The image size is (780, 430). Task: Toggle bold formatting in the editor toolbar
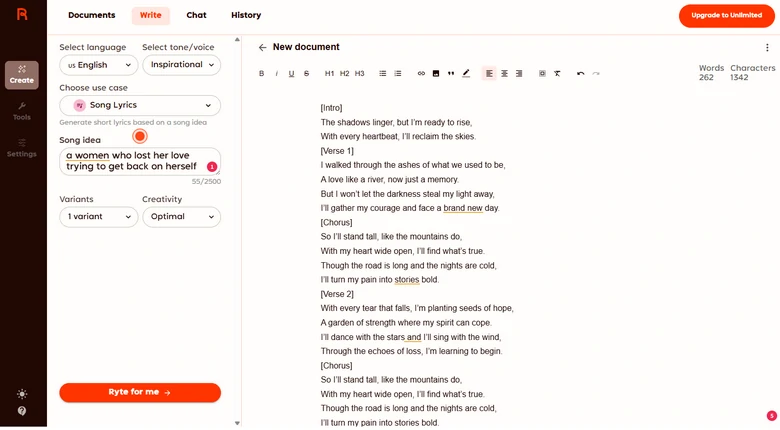(x=262, y=74)
